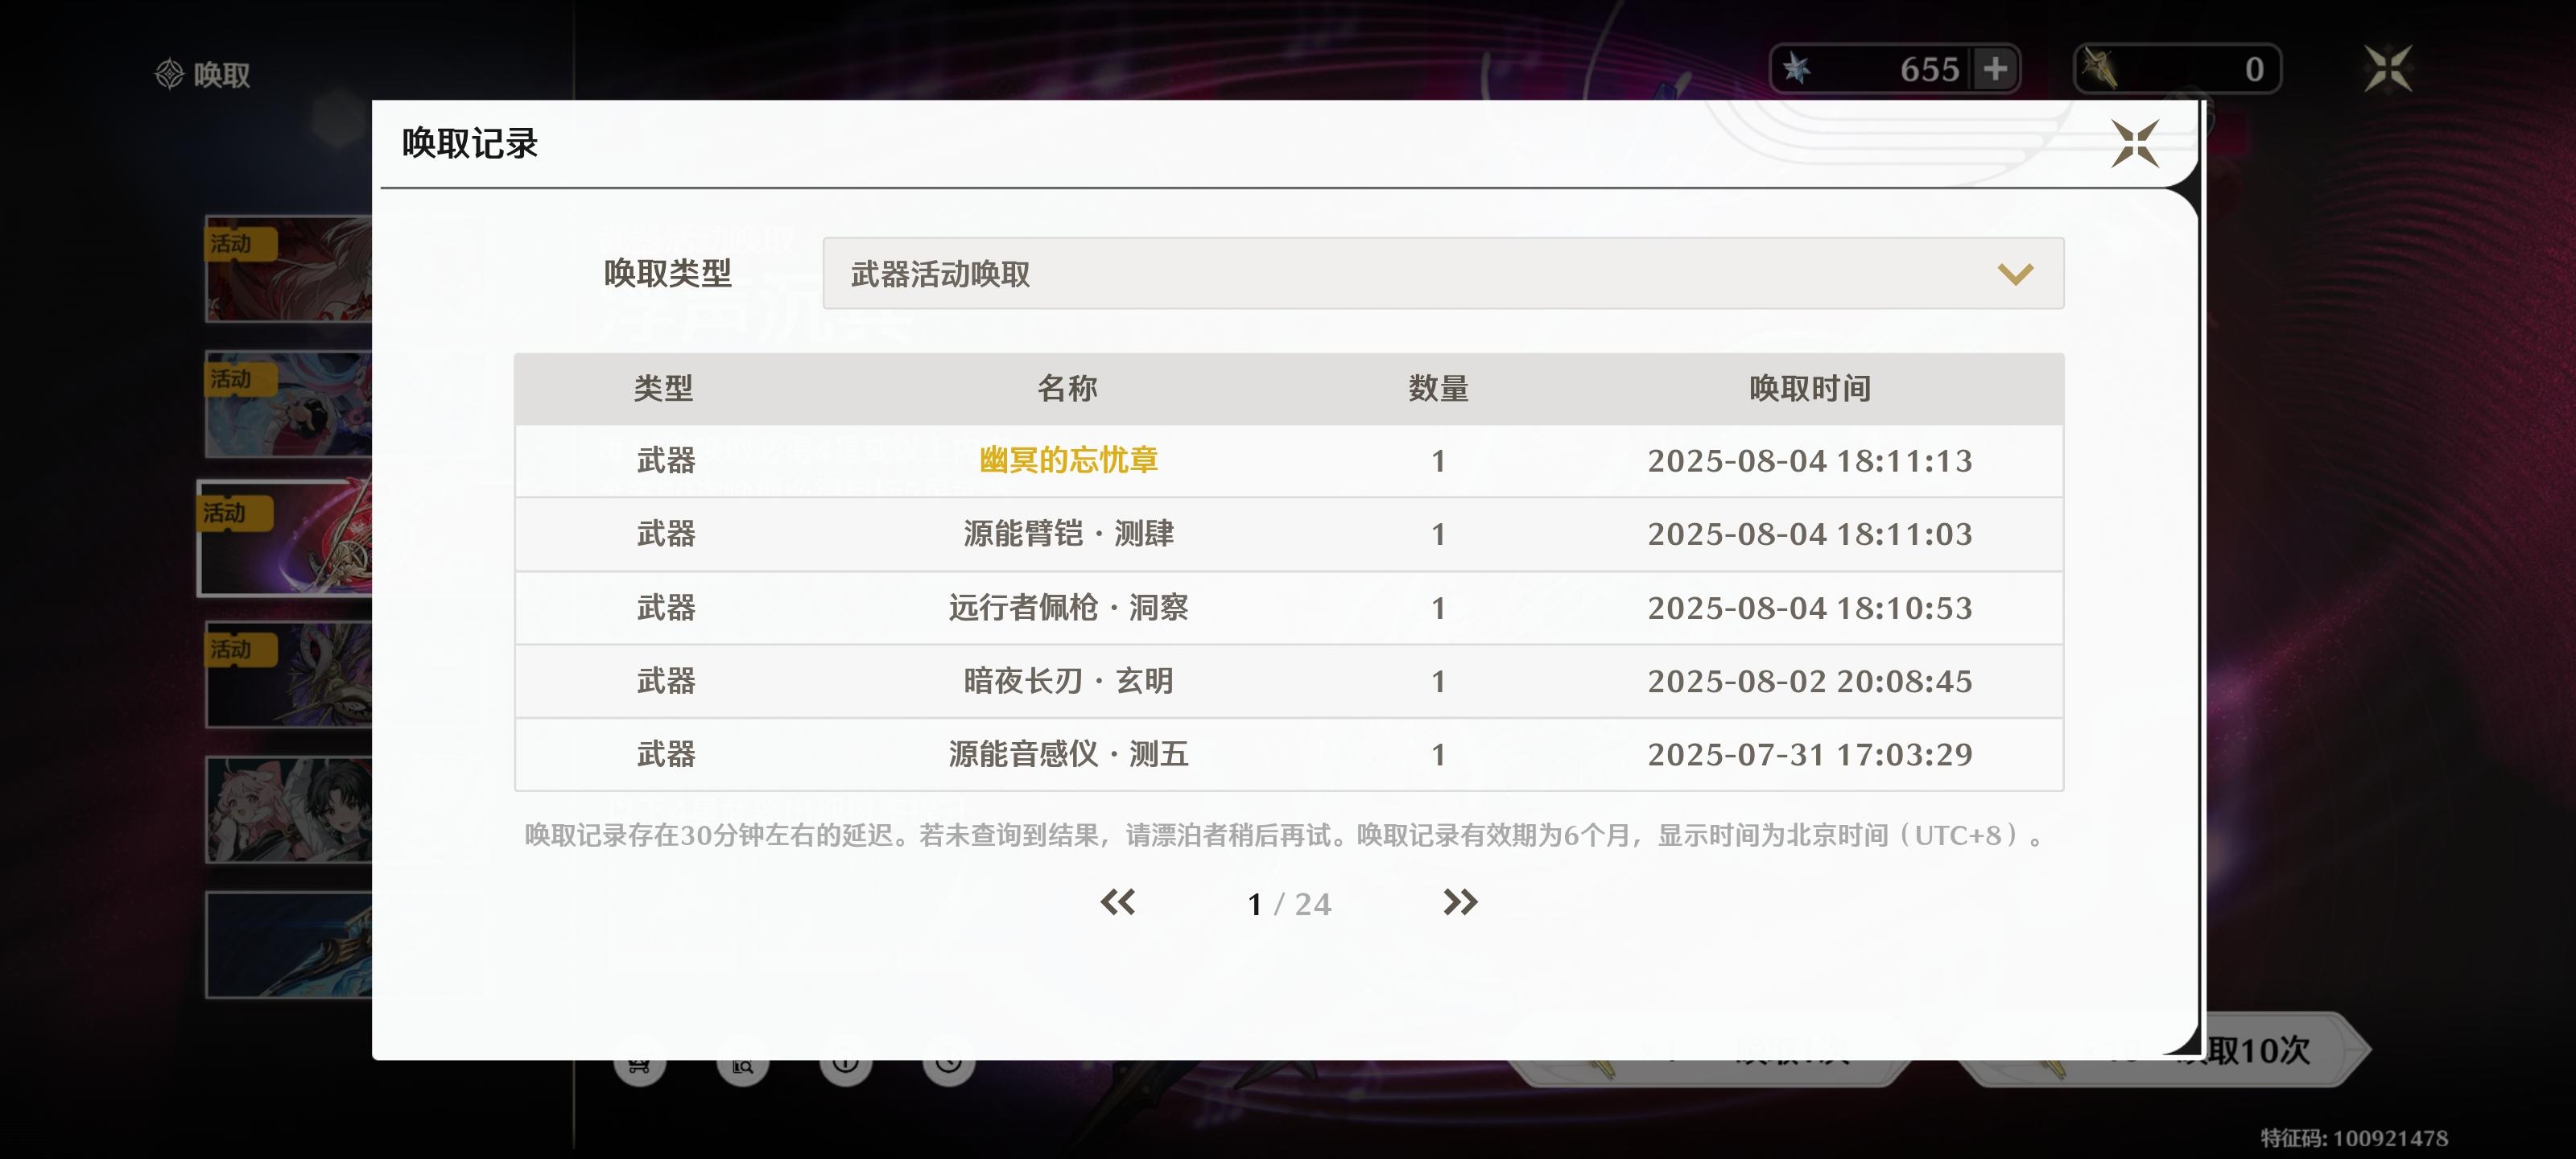Click the 唤取 emblem icon
Image resolution: width=2576 pixels, height=1159 pixels.
169,74
